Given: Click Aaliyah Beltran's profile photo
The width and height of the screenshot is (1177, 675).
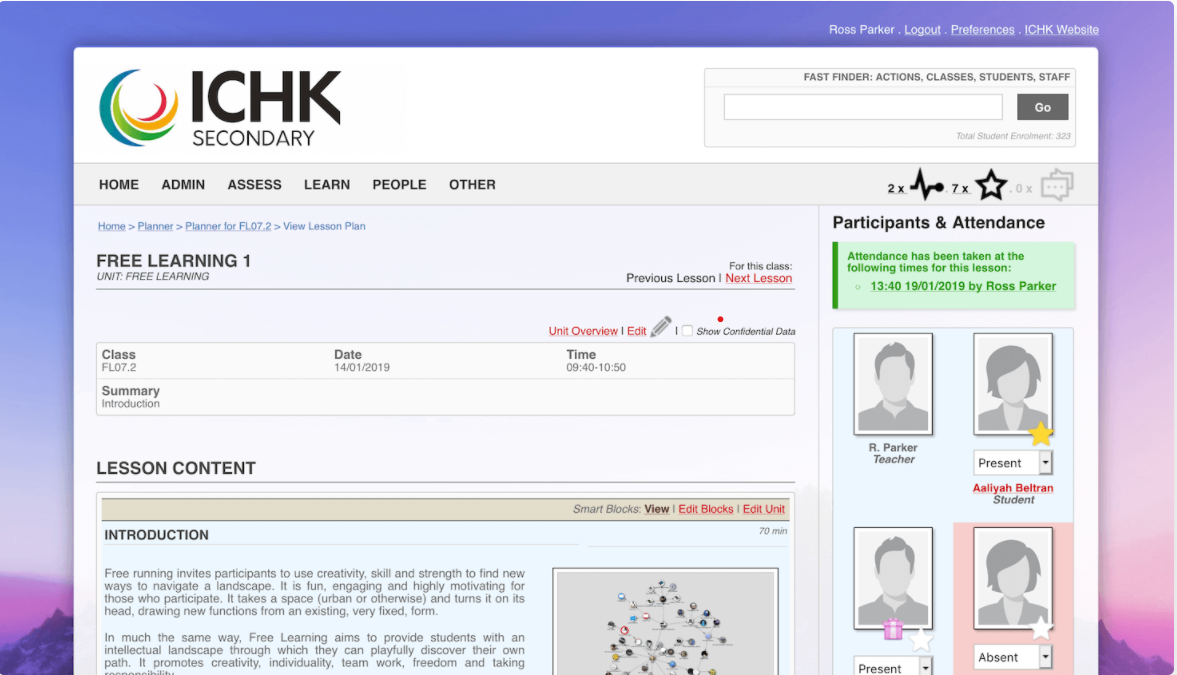Looking at the screenshot, I should pos(1013,384).
